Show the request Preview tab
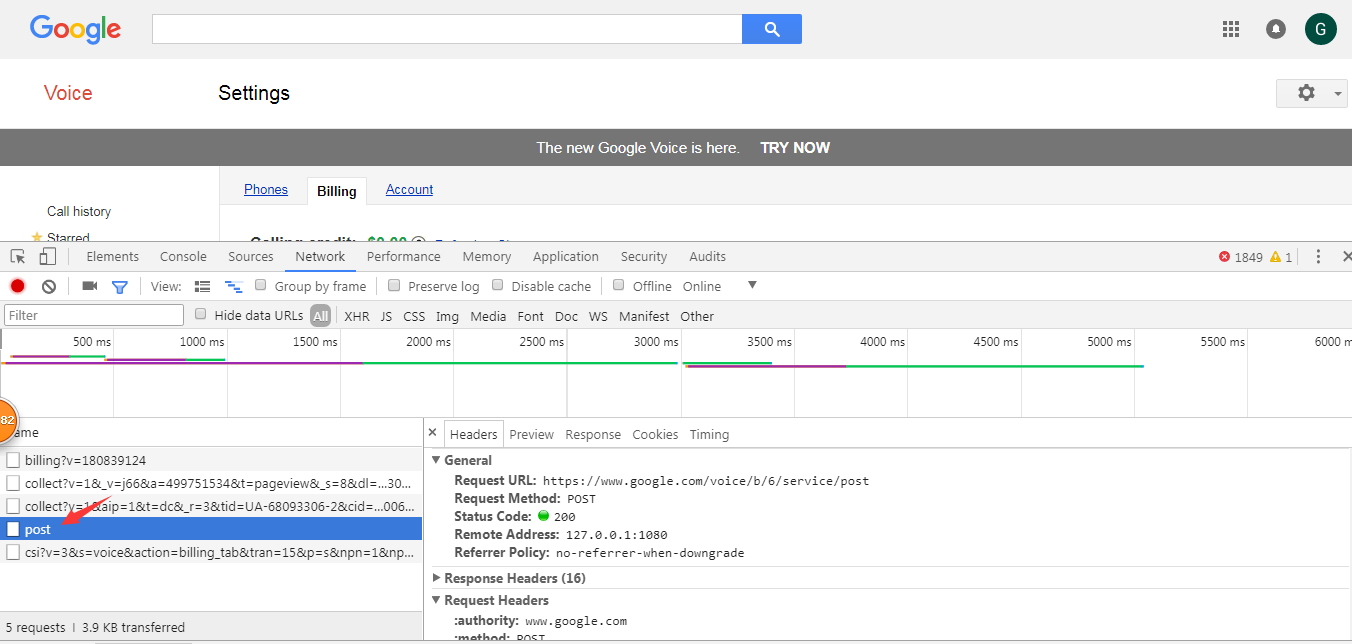1352x644 pixels. 531,434
